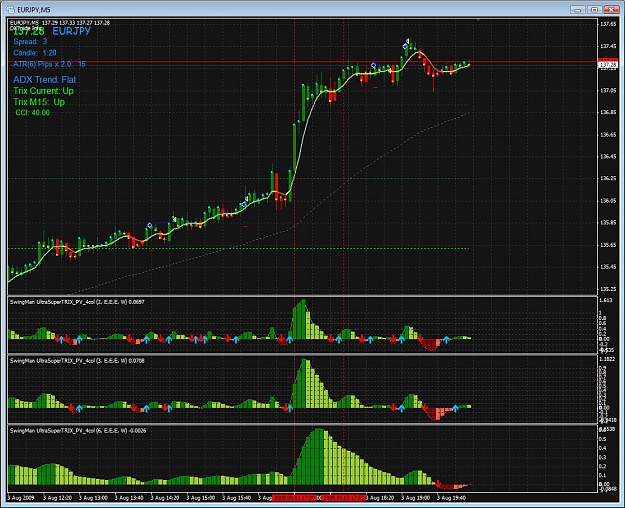Click the 3 Aug 14:20 time axis label

pos(165,498)
